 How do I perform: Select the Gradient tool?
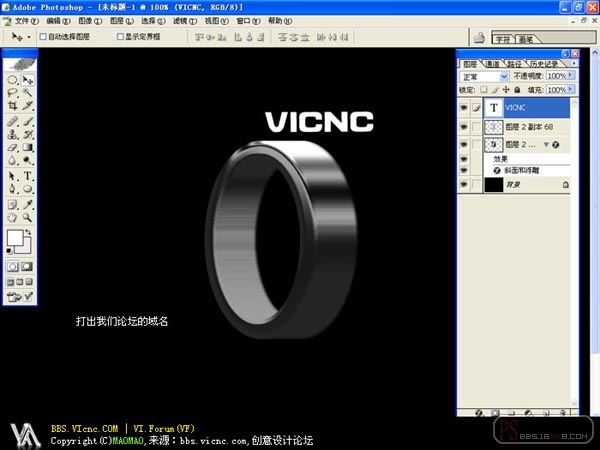28,147
